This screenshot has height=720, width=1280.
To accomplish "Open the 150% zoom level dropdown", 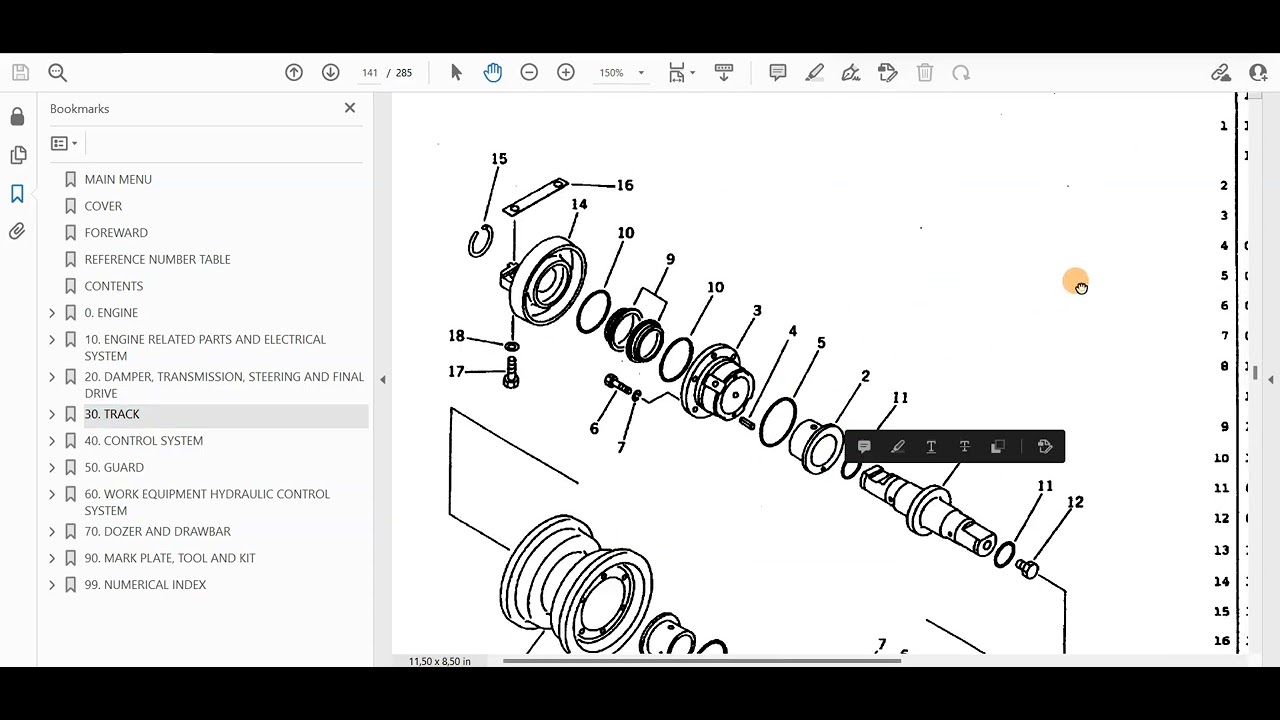I will point(622,72).
